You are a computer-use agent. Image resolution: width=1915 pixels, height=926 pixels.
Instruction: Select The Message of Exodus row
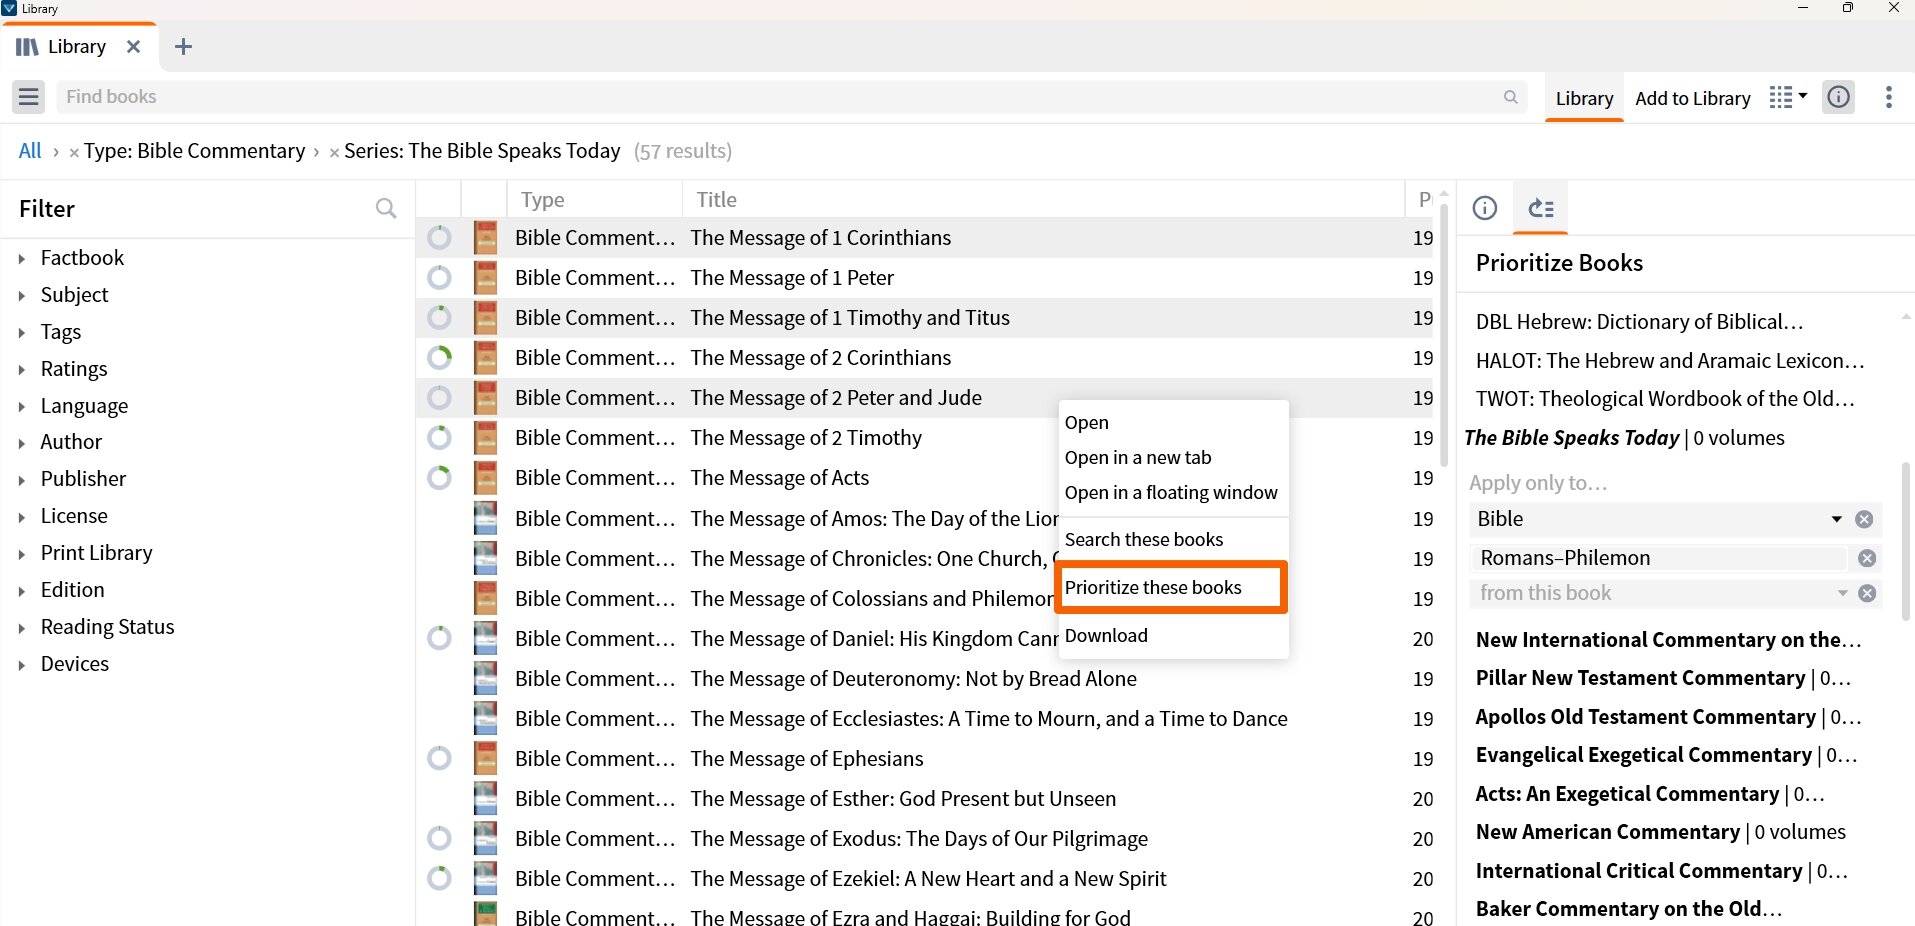click(924, 838)
